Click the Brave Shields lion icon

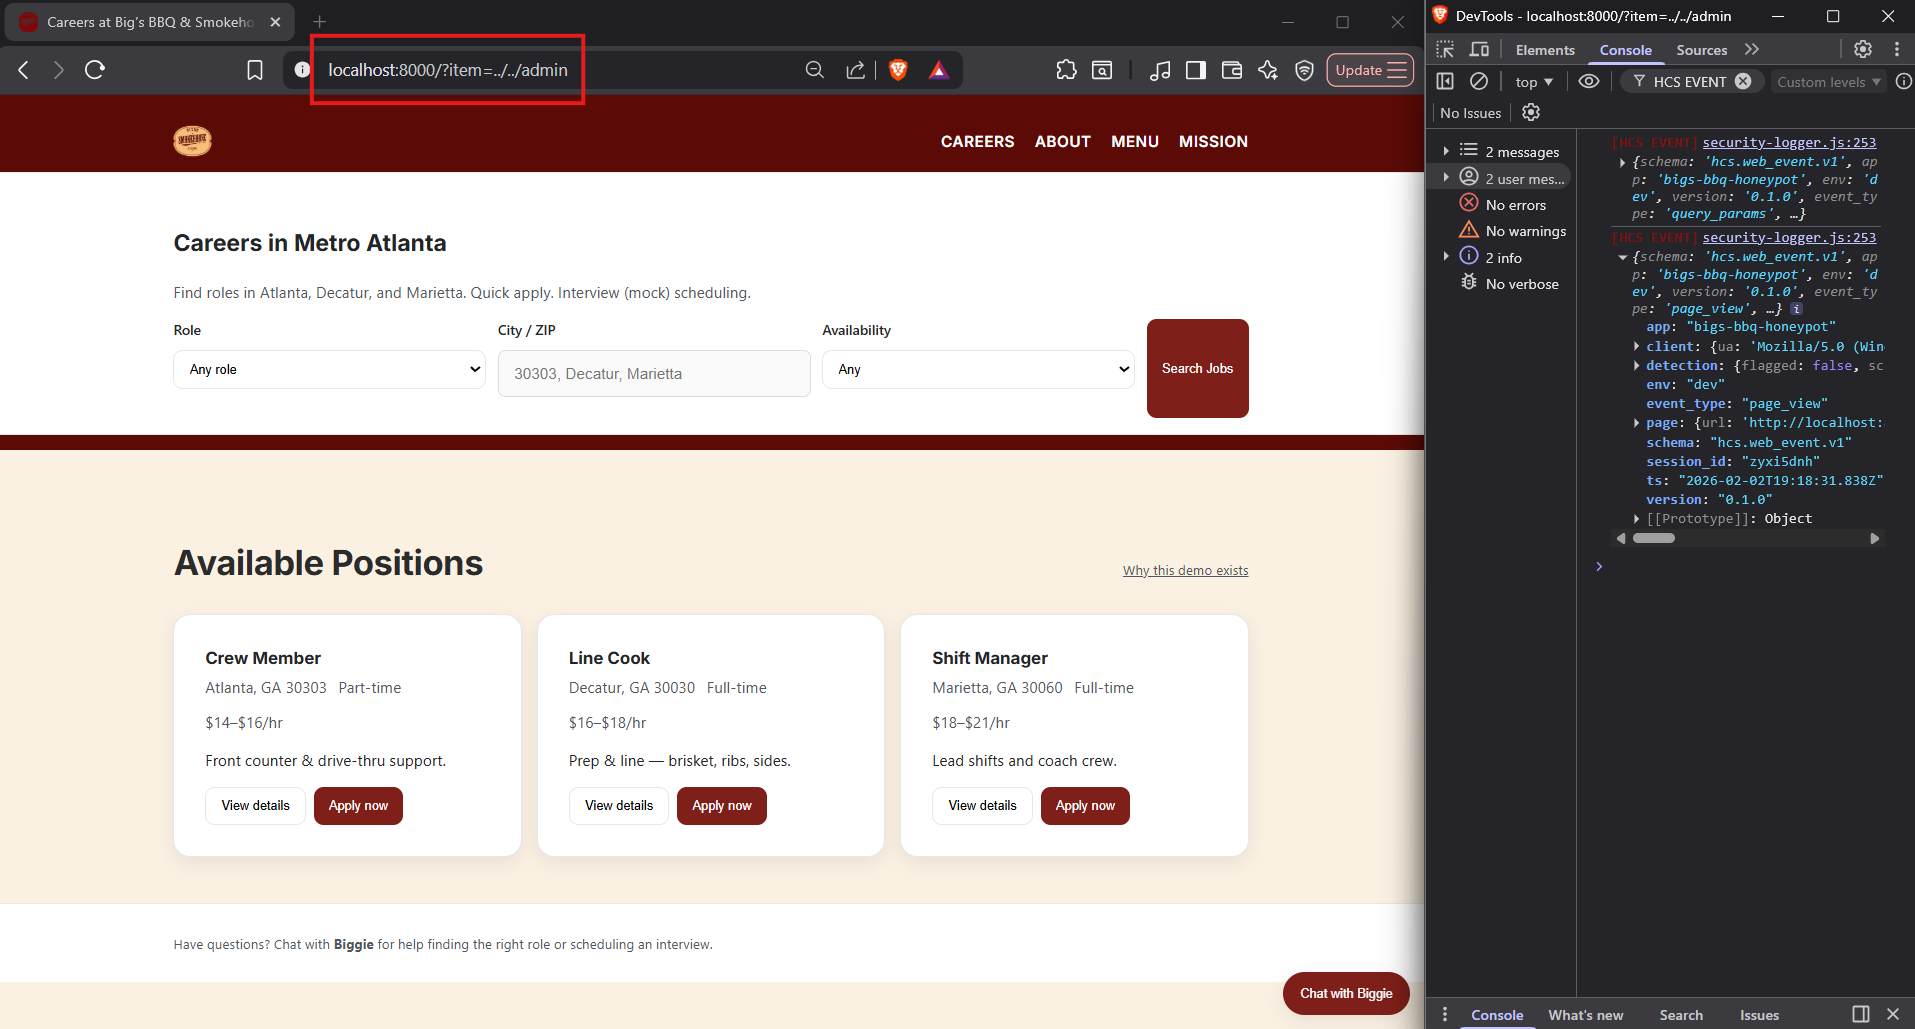tap(898, 70)
